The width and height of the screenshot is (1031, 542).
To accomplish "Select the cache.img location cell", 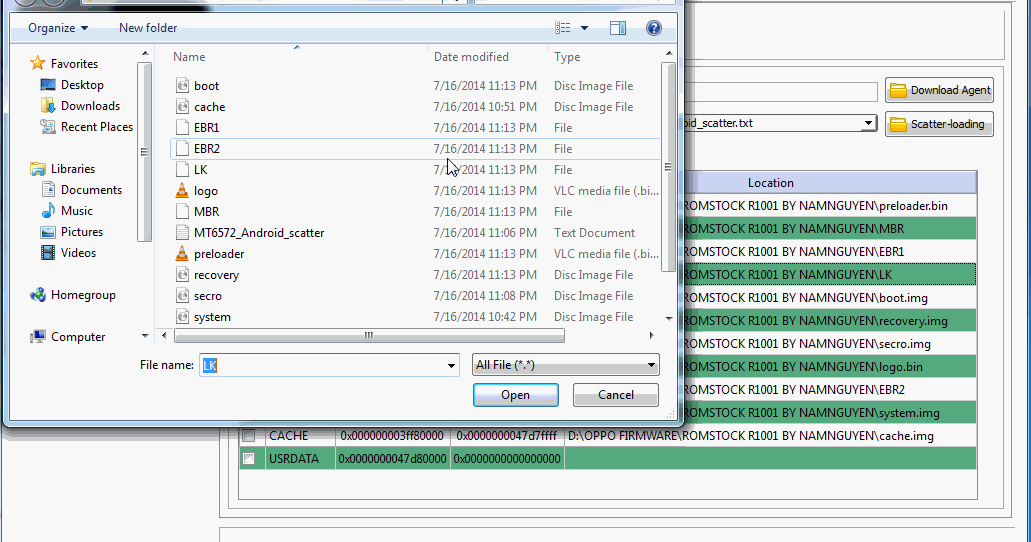I will (x=771, y=435).
